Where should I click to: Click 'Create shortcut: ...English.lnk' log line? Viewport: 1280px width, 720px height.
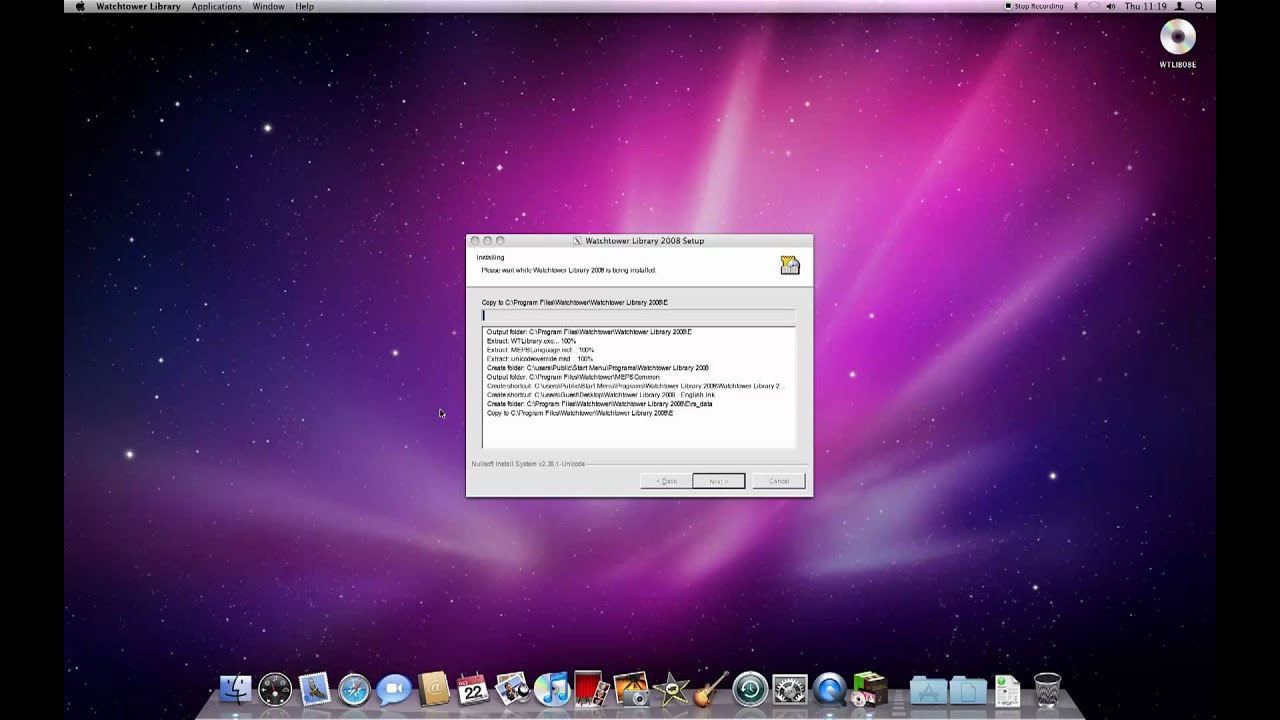(x=601, y=395)
